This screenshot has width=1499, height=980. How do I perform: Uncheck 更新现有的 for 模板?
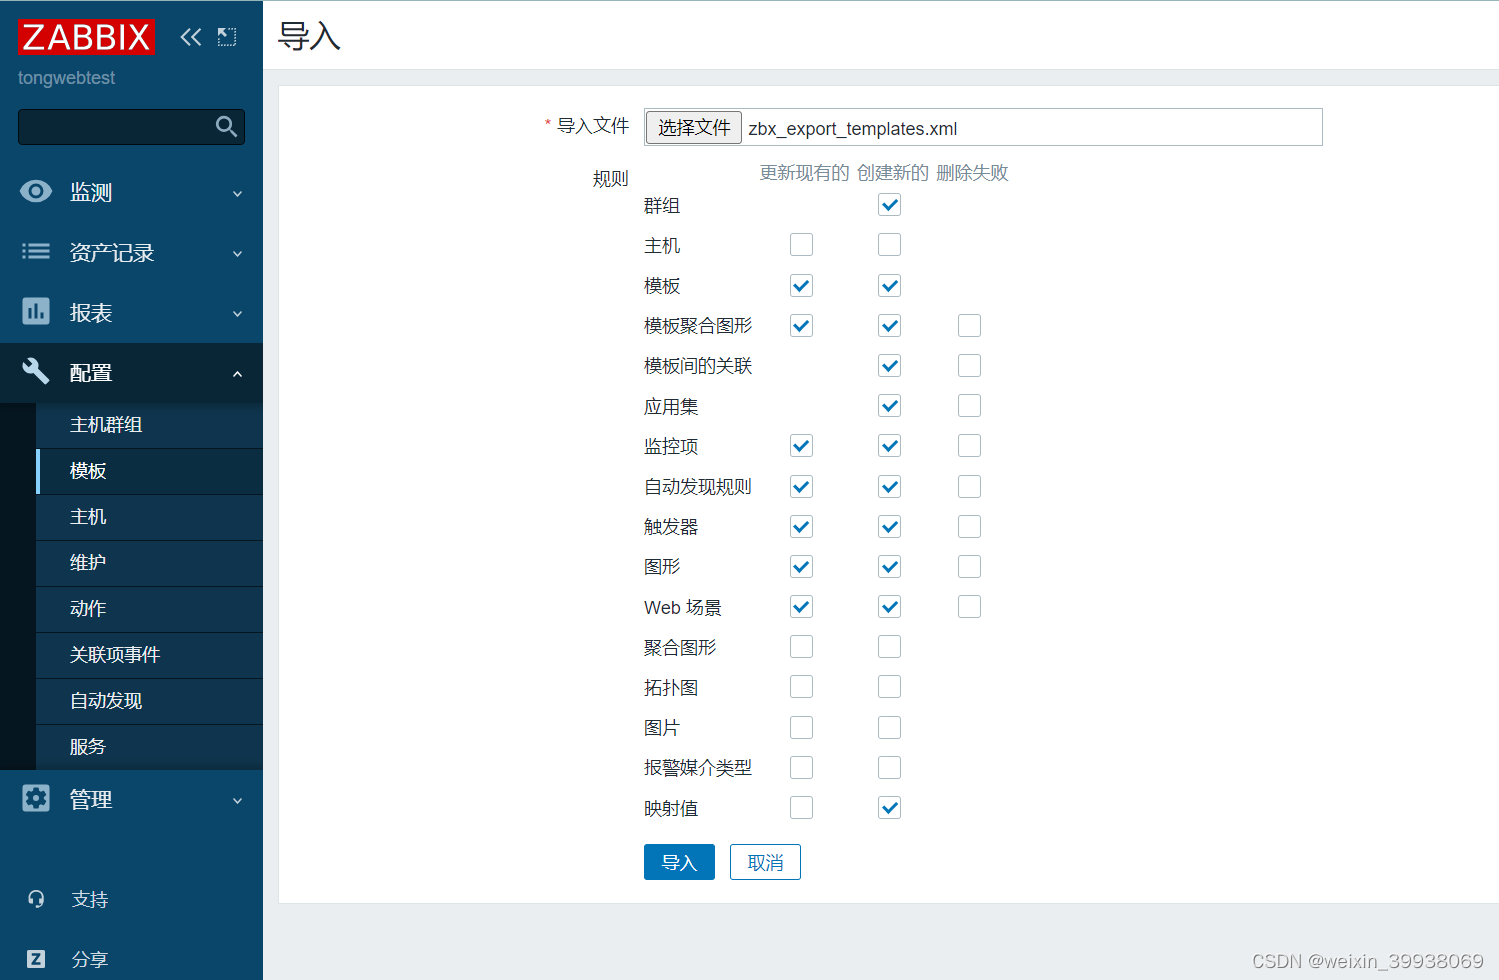coord(801,285)
